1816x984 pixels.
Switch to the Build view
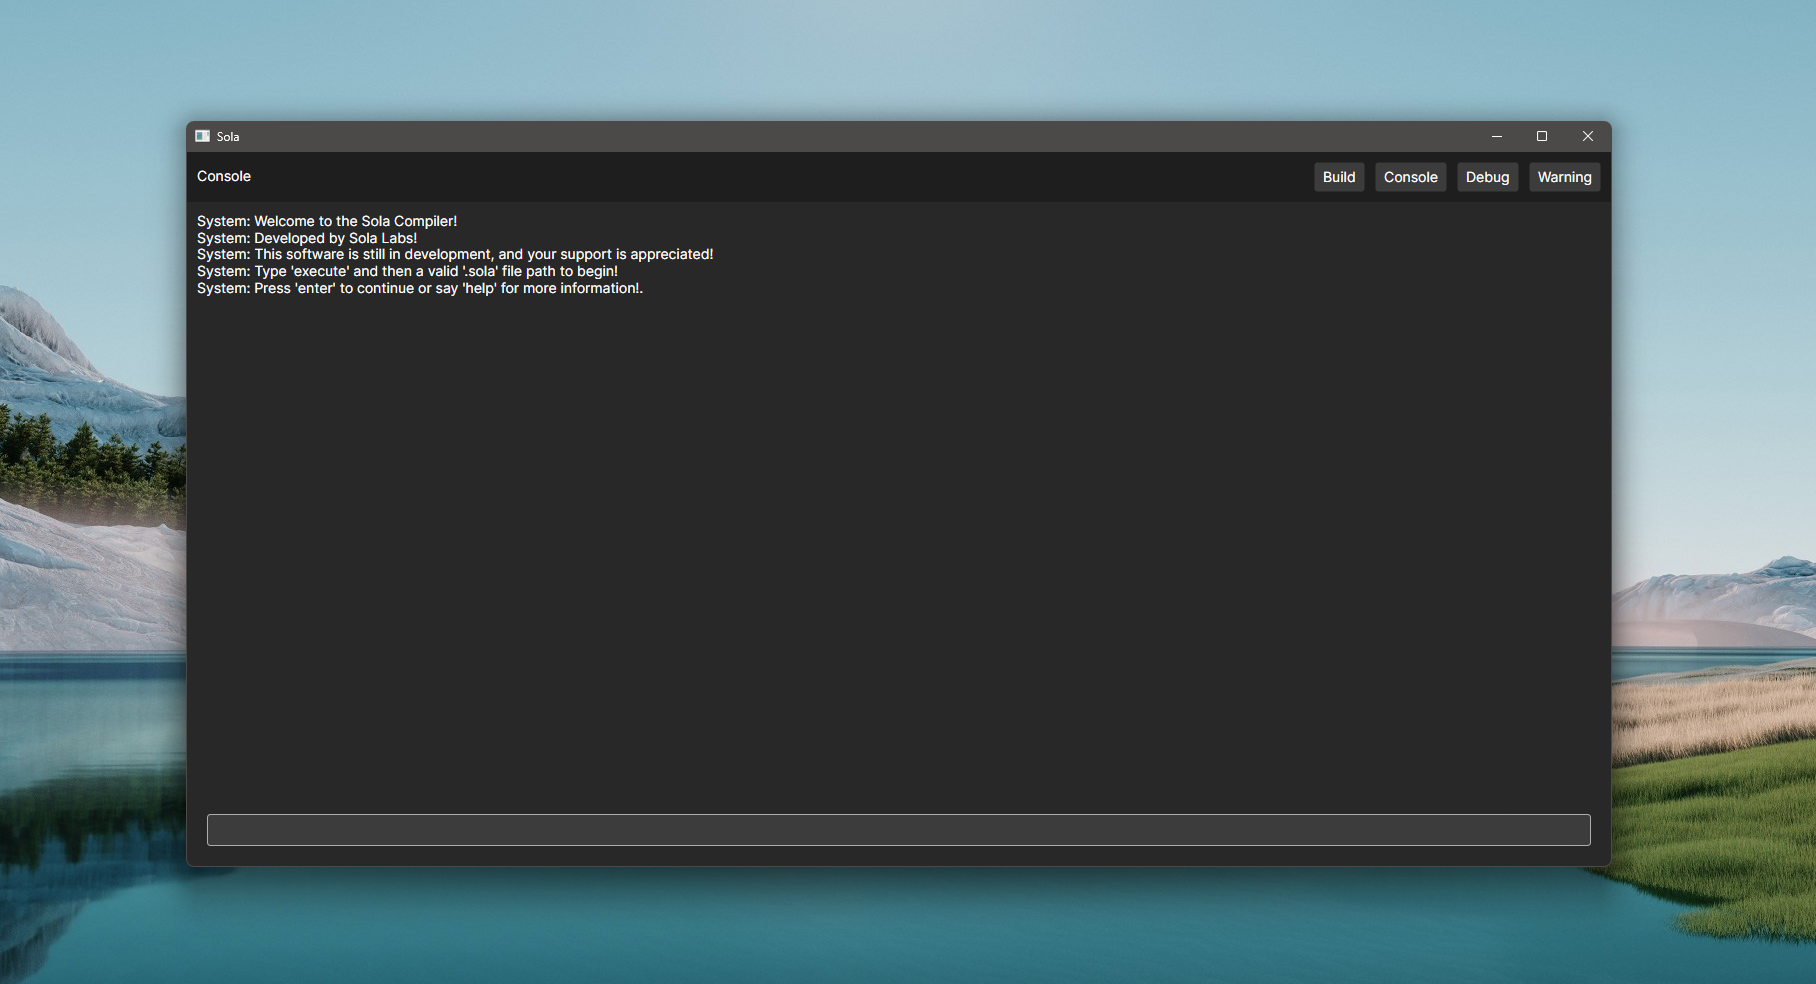1338,177
